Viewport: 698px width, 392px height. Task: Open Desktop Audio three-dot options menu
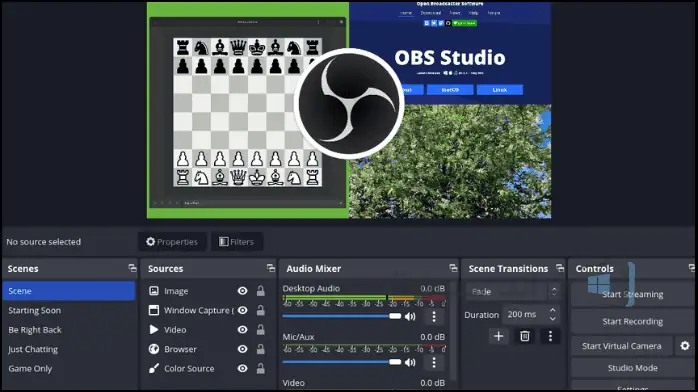434,316
